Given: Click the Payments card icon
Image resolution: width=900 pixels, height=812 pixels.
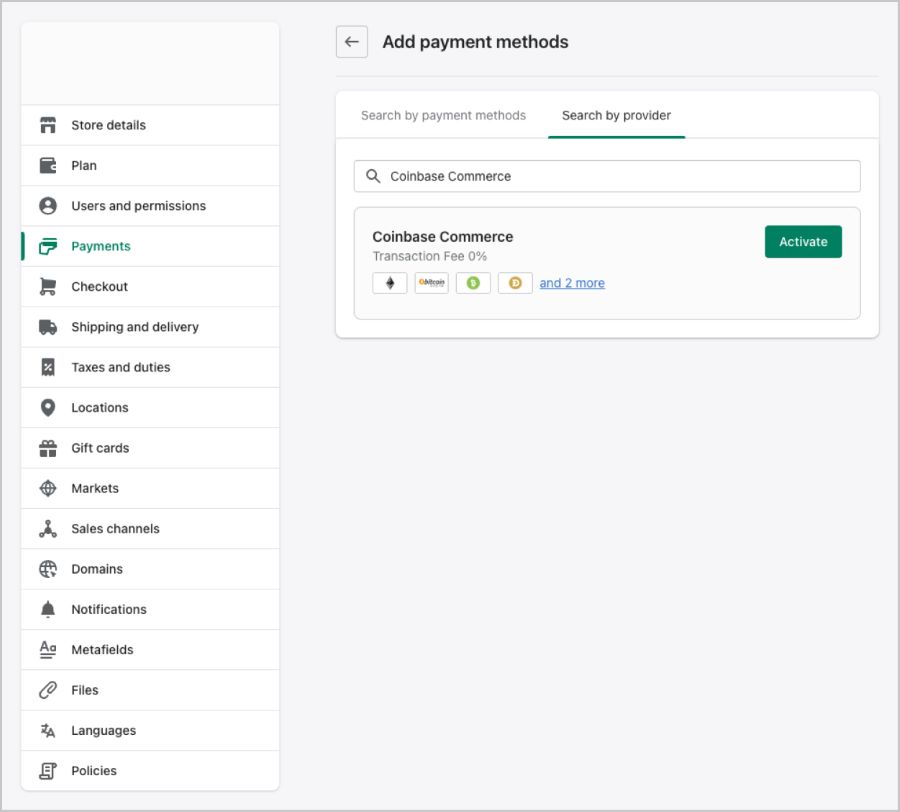Looking at the screenshot, I should [x=48, y=246].
